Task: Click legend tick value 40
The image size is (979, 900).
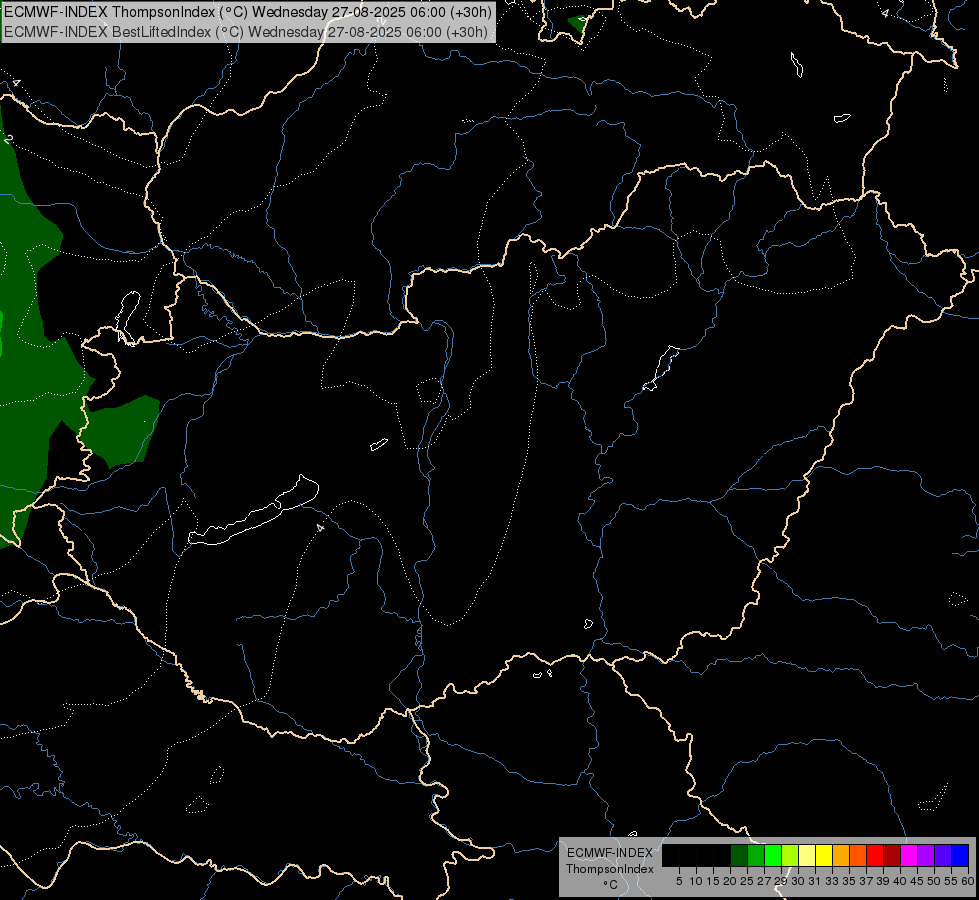Action: [x=900, y=881]
